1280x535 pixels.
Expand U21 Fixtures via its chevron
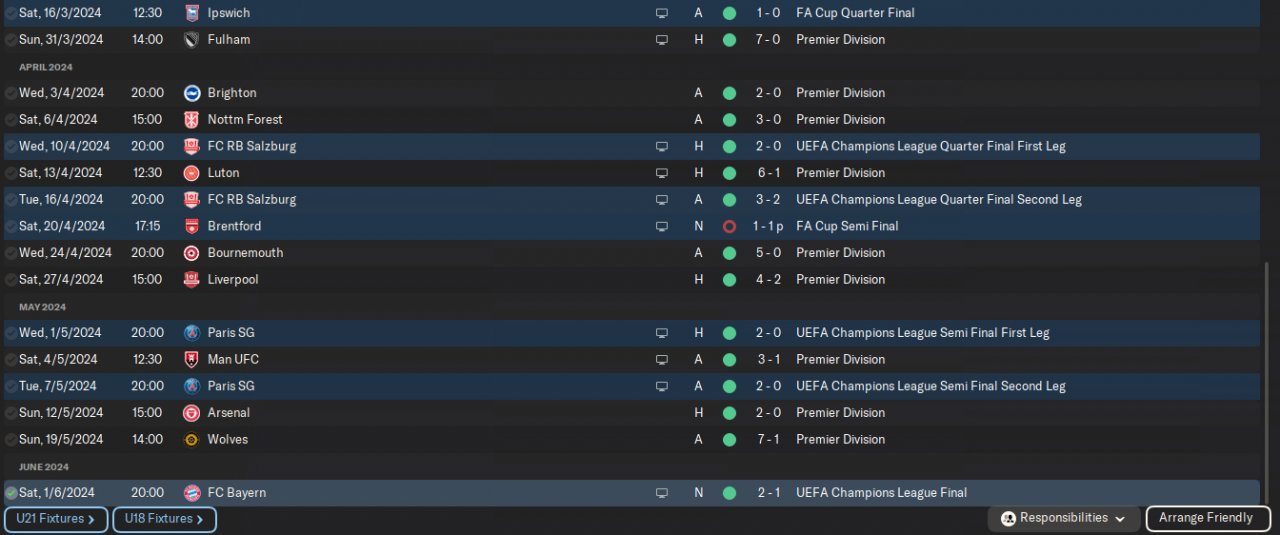(91, 520)
